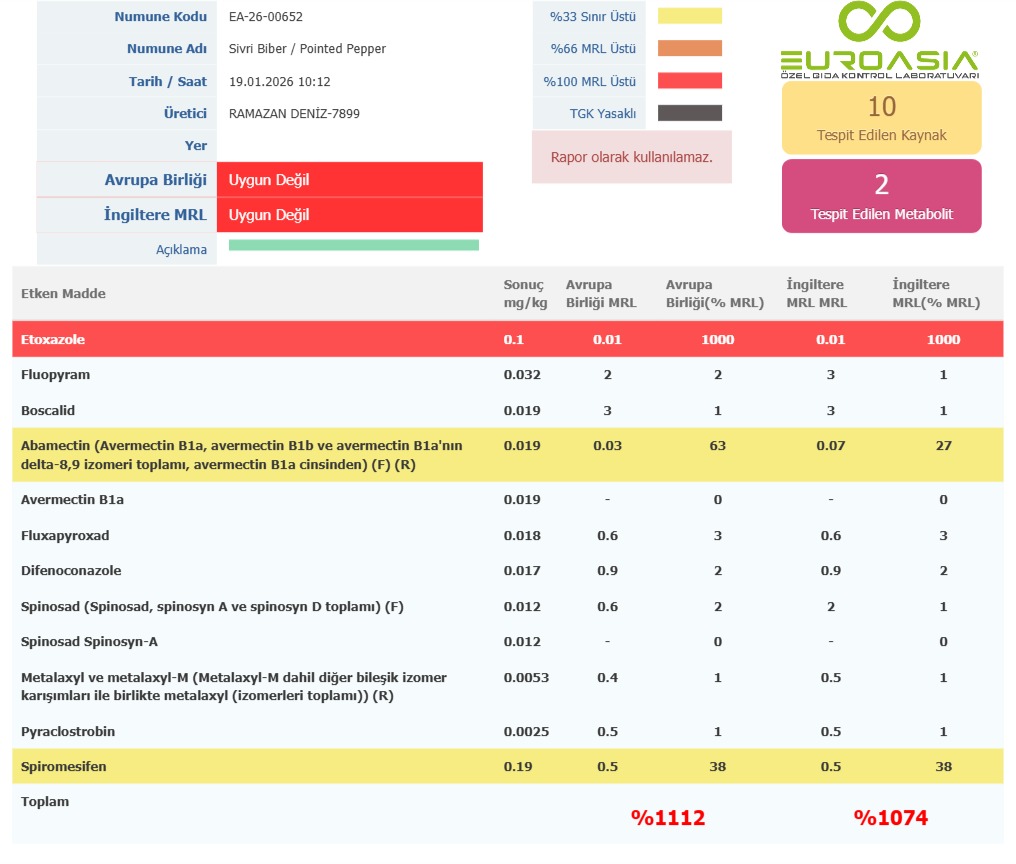Click the red %100 MRL Üstü swatch
Screen dimensions: 1016x864
point(689,81)
